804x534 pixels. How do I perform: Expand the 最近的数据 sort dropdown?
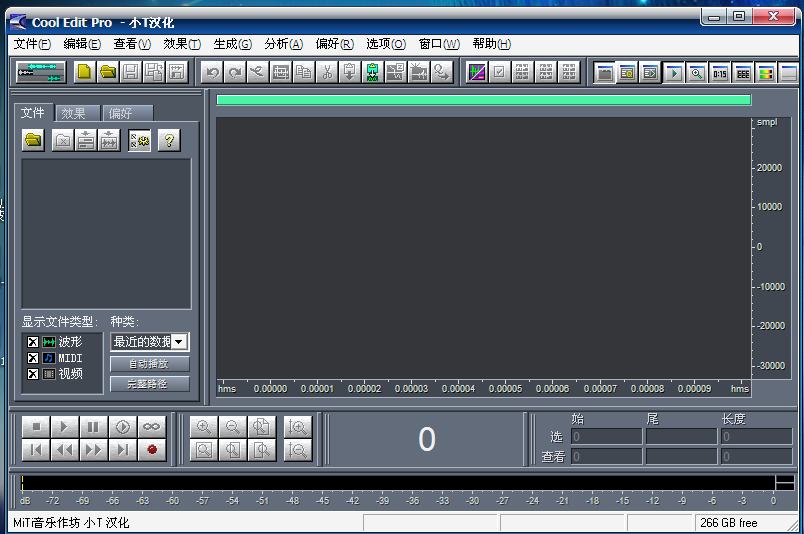tap(179, 342)
